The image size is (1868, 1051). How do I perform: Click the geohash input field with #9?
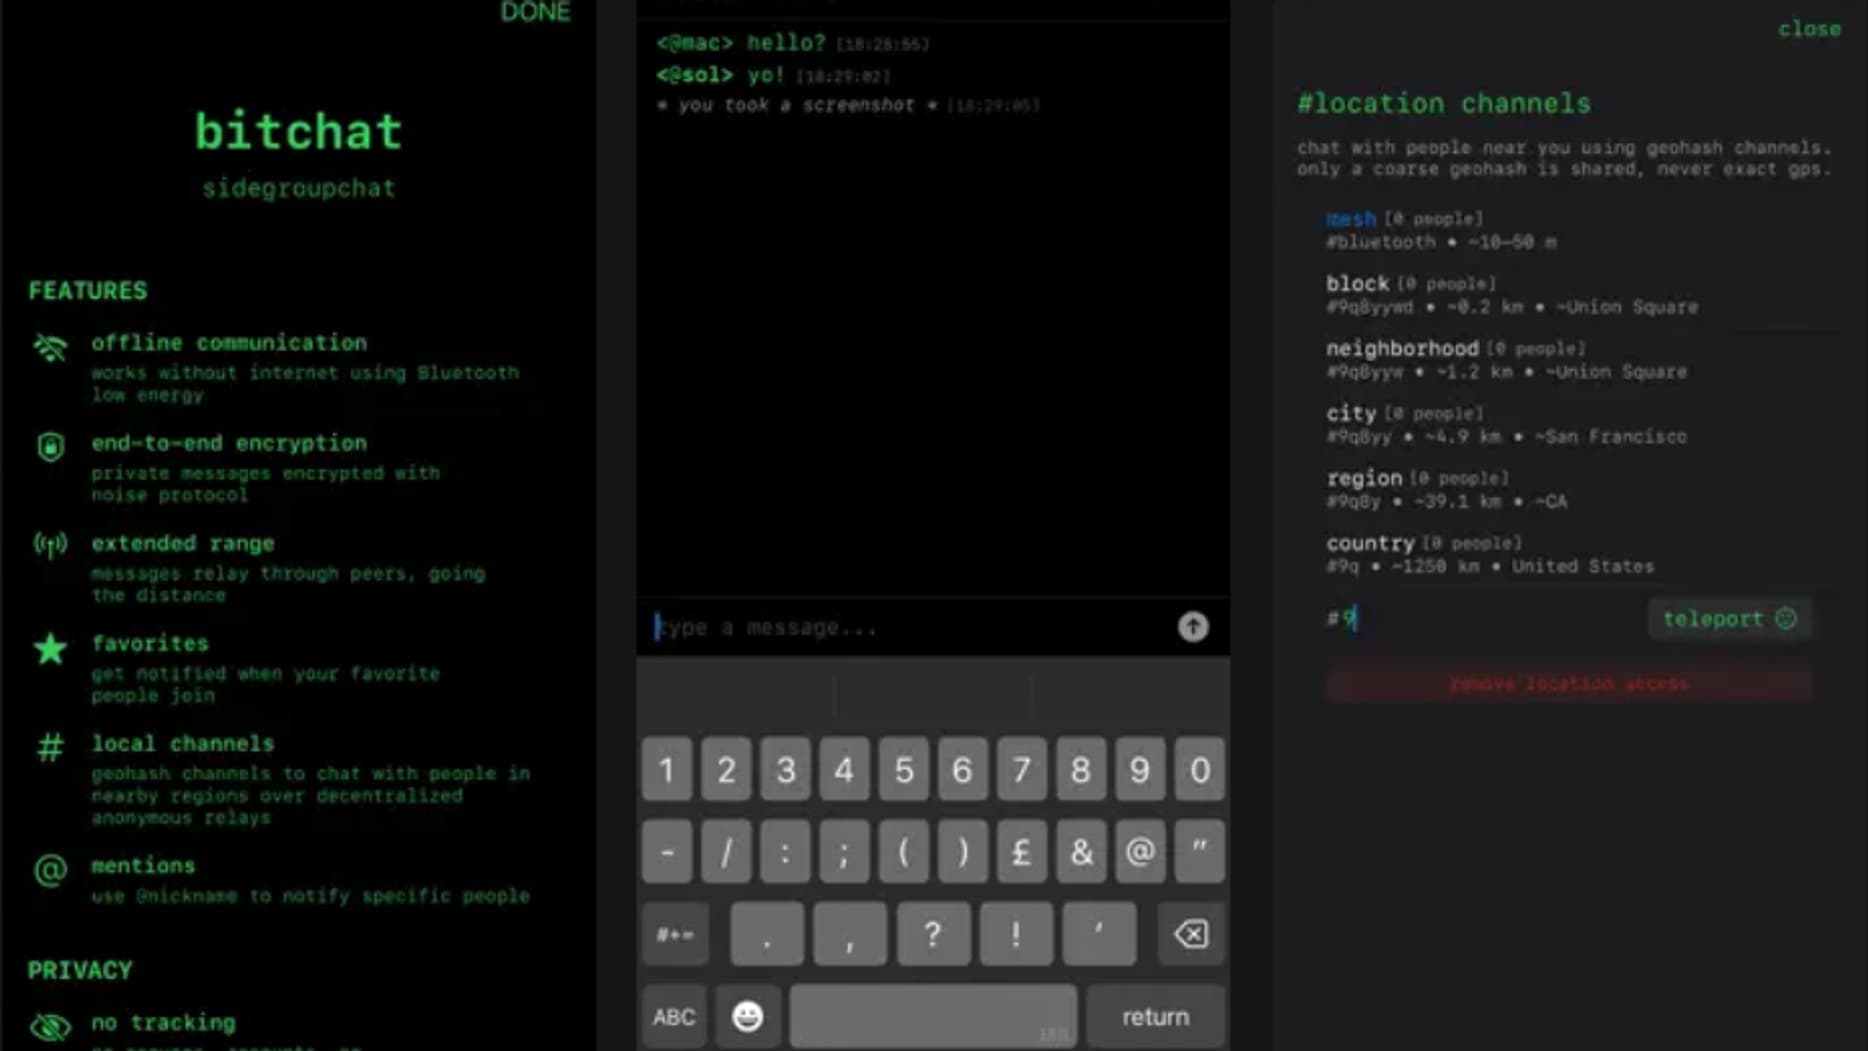[x=1480, y=619]
